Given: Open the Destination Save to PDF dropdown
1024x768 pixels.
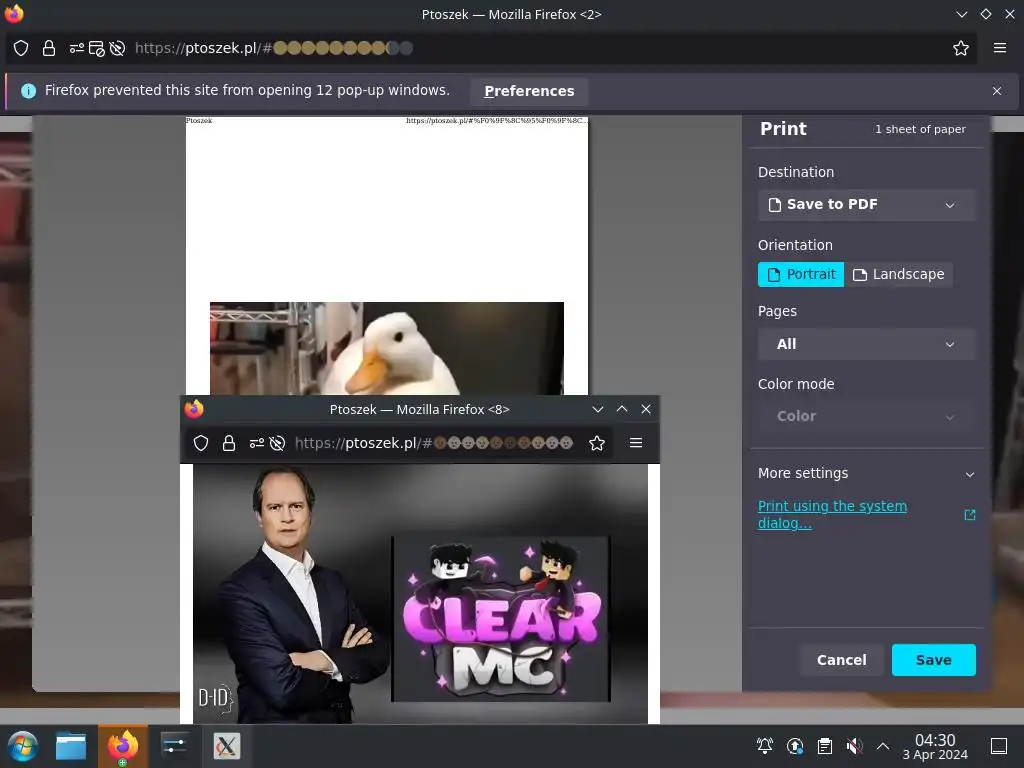Looking at the screenshot, I should coord(866,204).
